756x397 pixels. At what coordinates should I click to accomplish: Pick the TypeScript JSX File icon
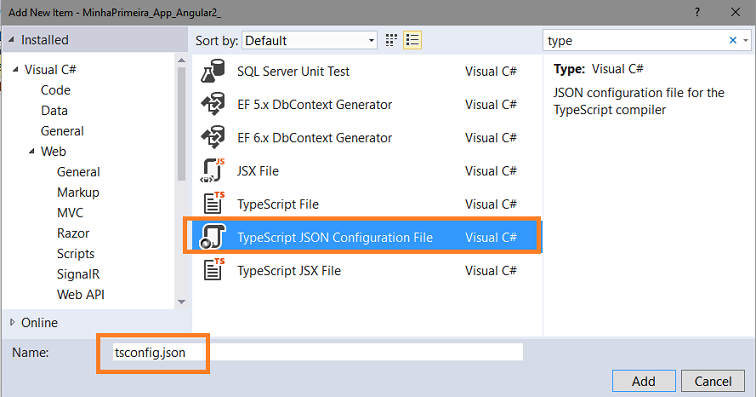pyautogui.click(x=214, y=270)
